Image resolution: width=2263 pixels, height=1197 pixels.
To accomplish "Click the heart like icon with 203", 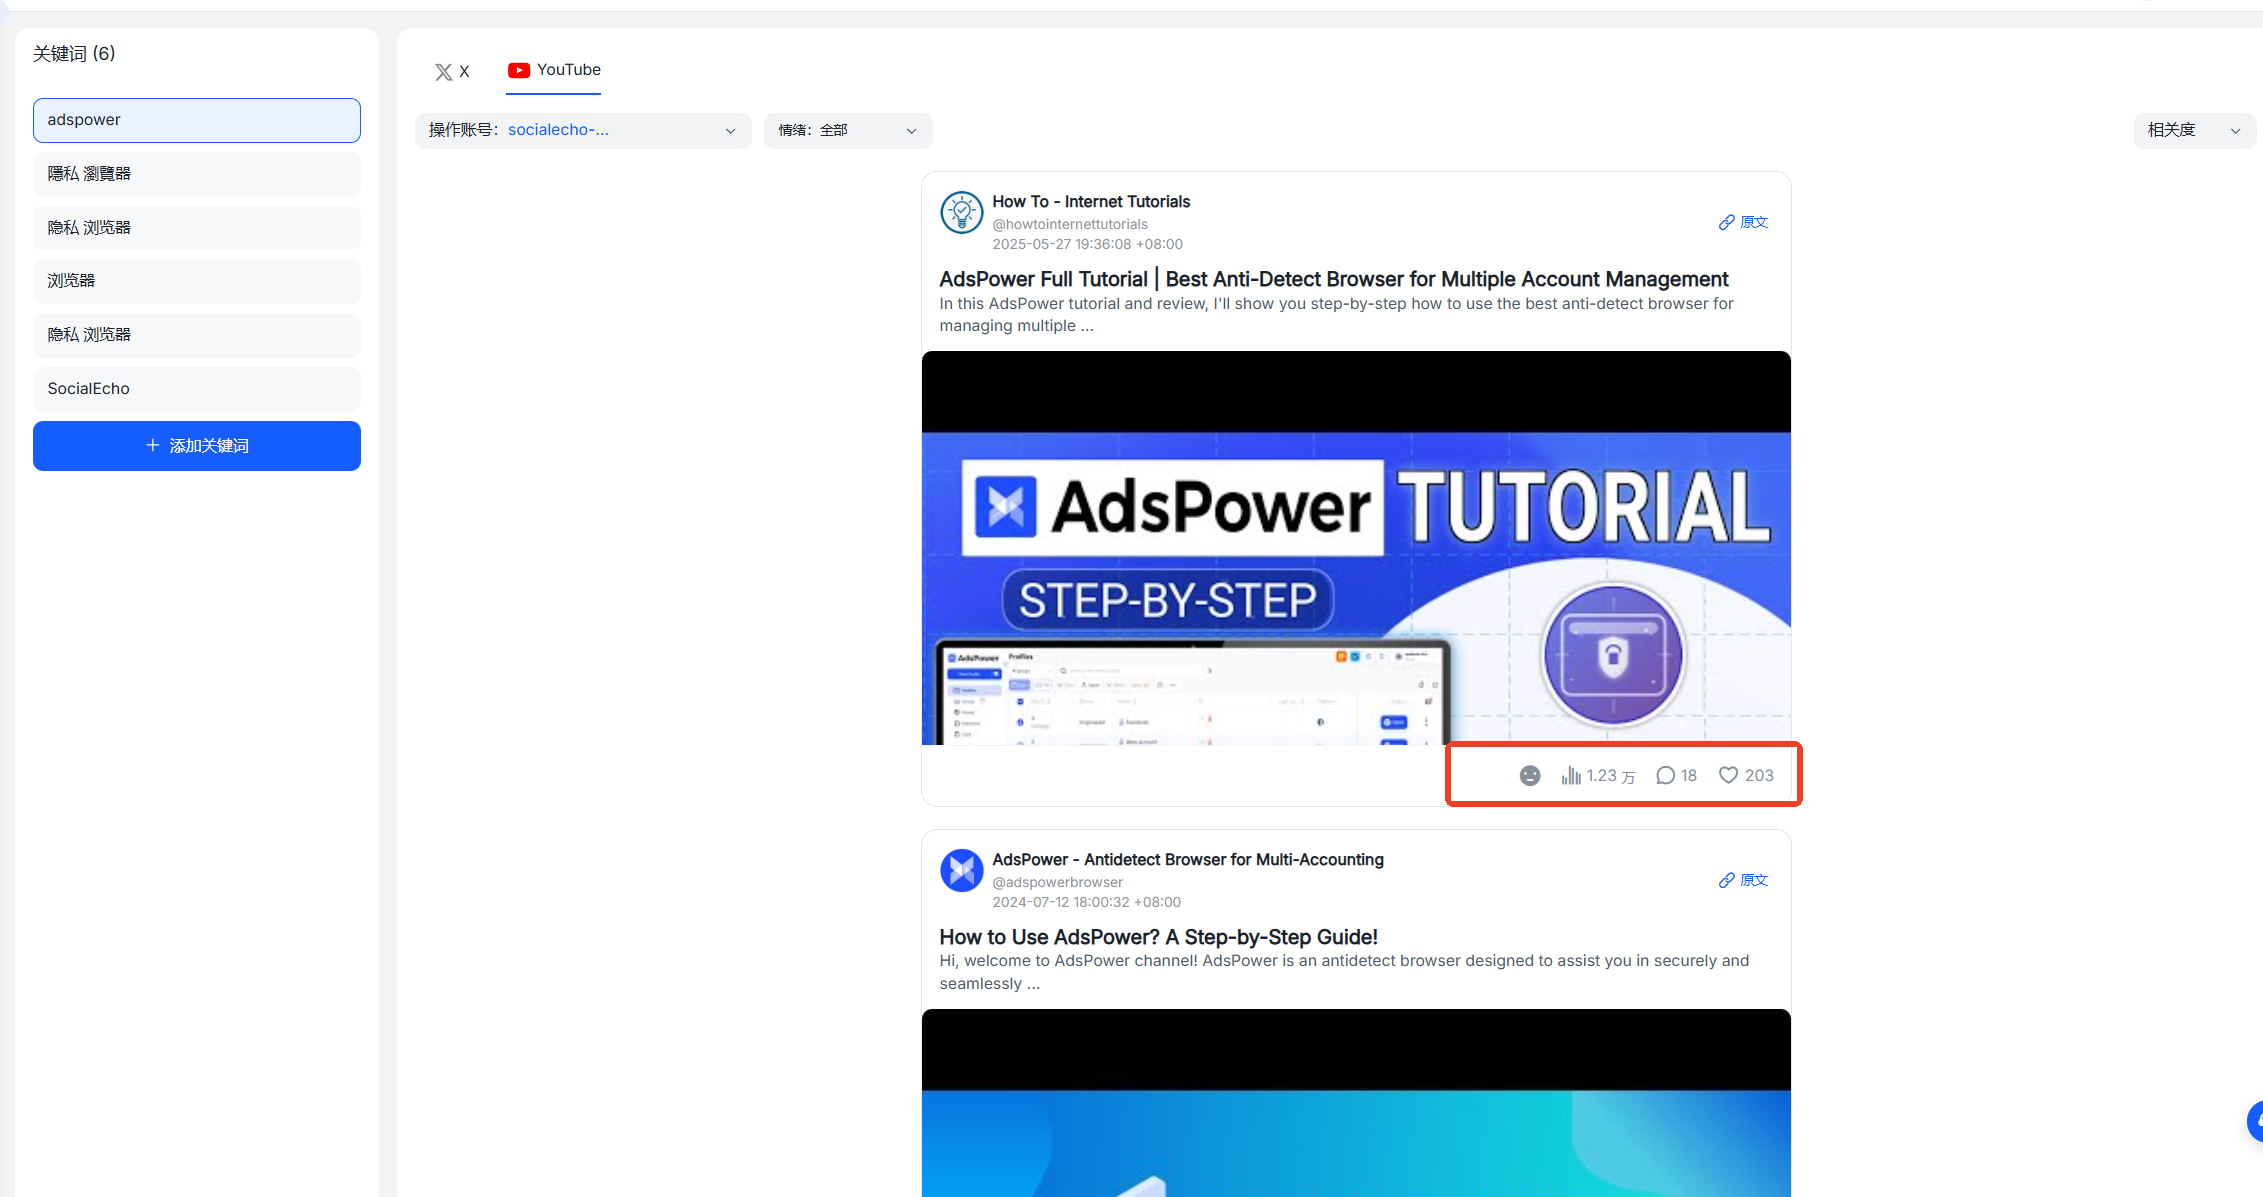I will click(x=1728, y=775).
